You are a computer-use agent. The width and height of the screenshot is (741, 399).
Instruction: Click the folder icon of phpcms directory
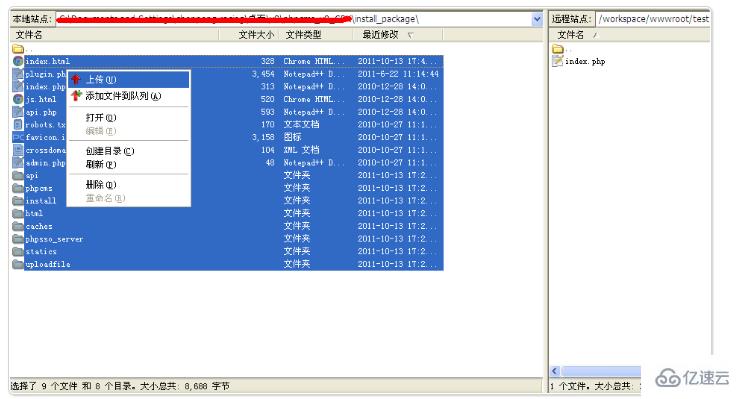(18, 188)
